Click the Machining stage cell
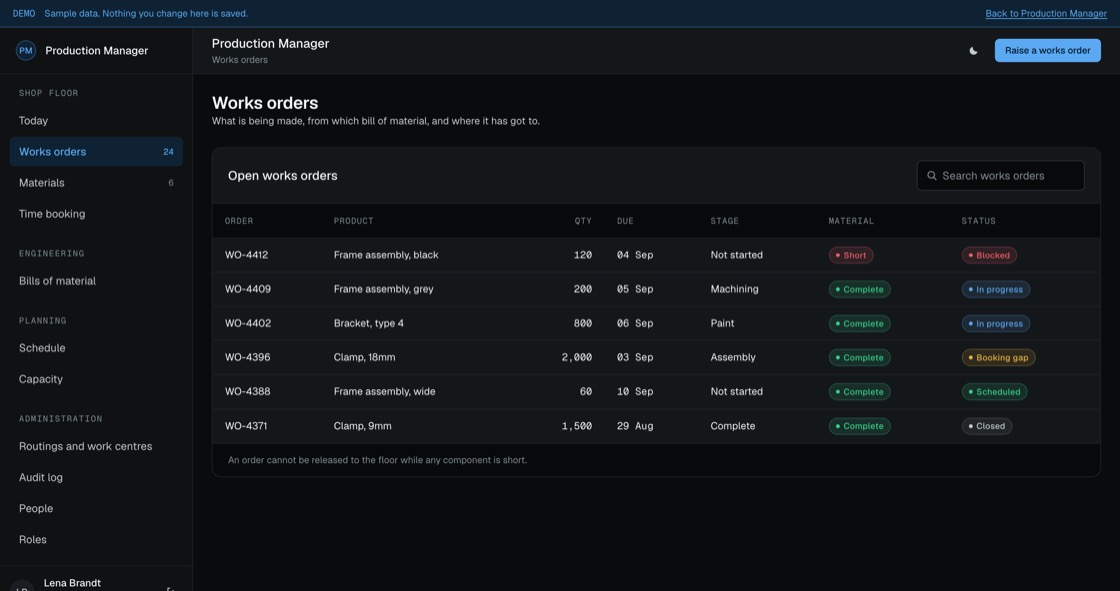1120x591 pixels. pos(734,289)
